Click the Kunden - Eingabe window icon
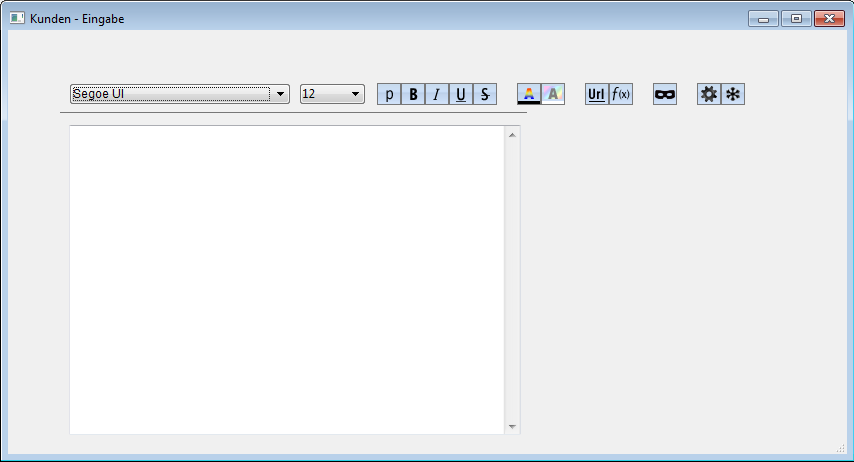Screen dimensions: 854x462 pyautogui.click(x=17, y=18)
